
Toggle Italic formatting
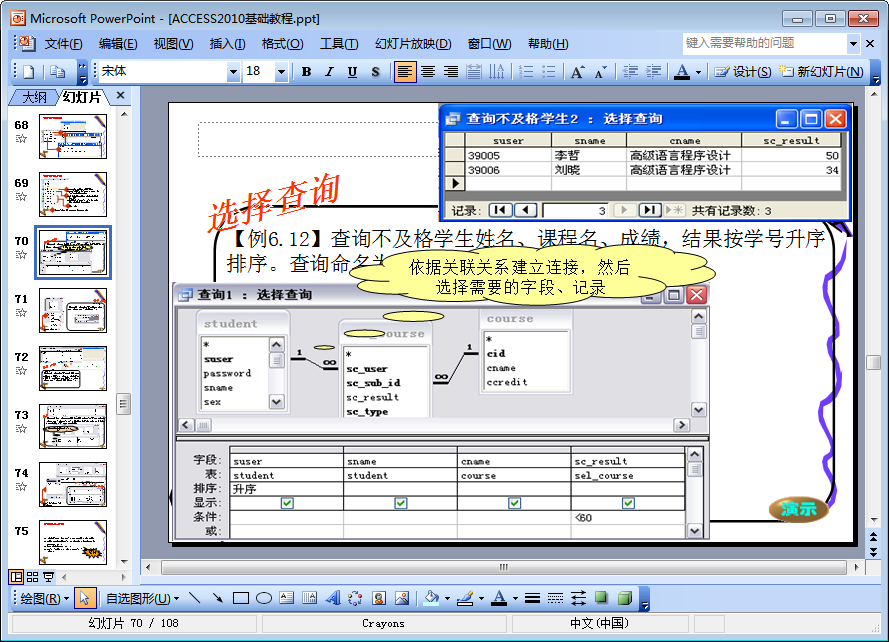tap(329, 72)
